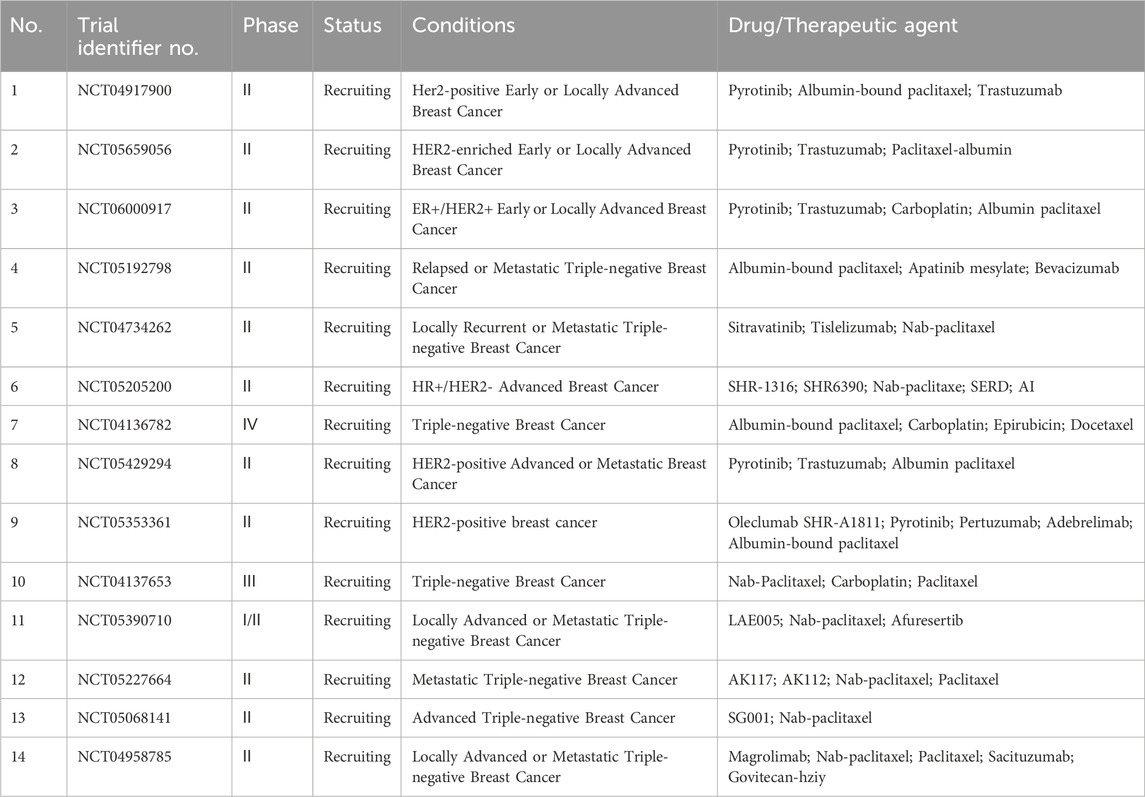Click 'HR+/HER2- Advanced Breast Cancer' condition
This screenshot has height=797, width=1145.
(x=535, y=387)
